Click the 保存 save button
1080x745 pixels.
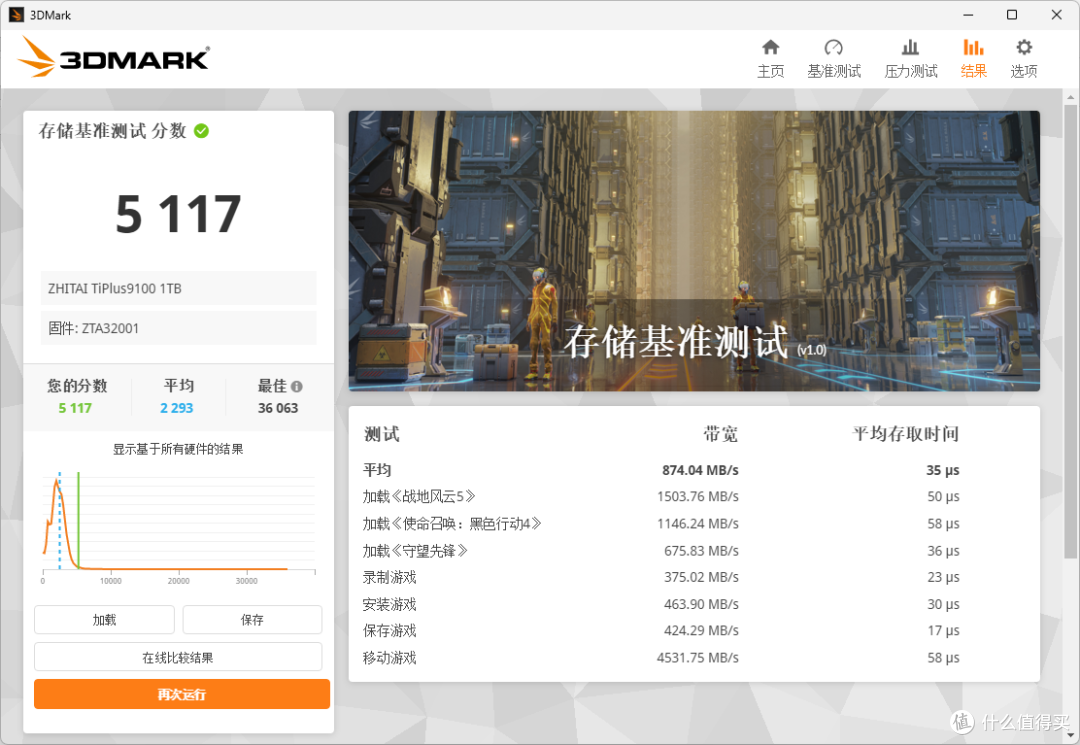(252, 620)
